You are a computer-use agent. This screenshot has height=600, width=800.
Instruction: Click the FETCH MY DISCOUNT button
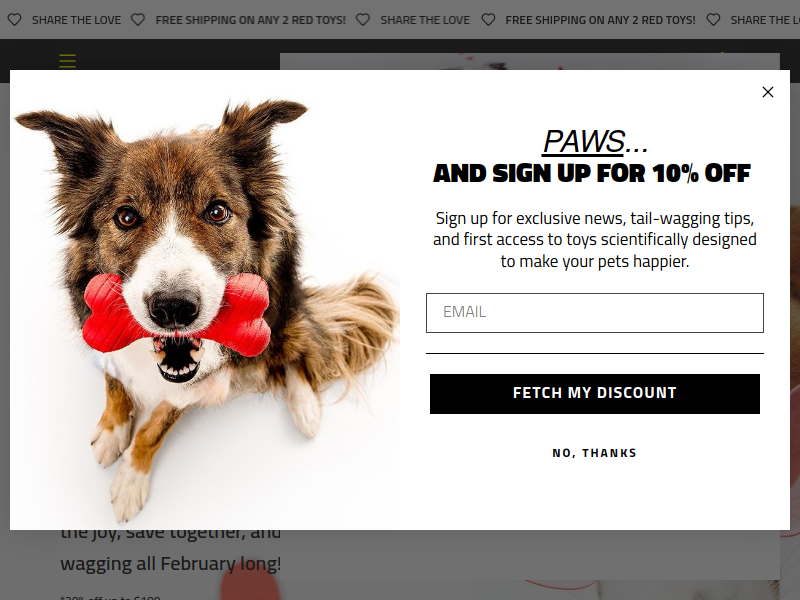click(595, 394)
